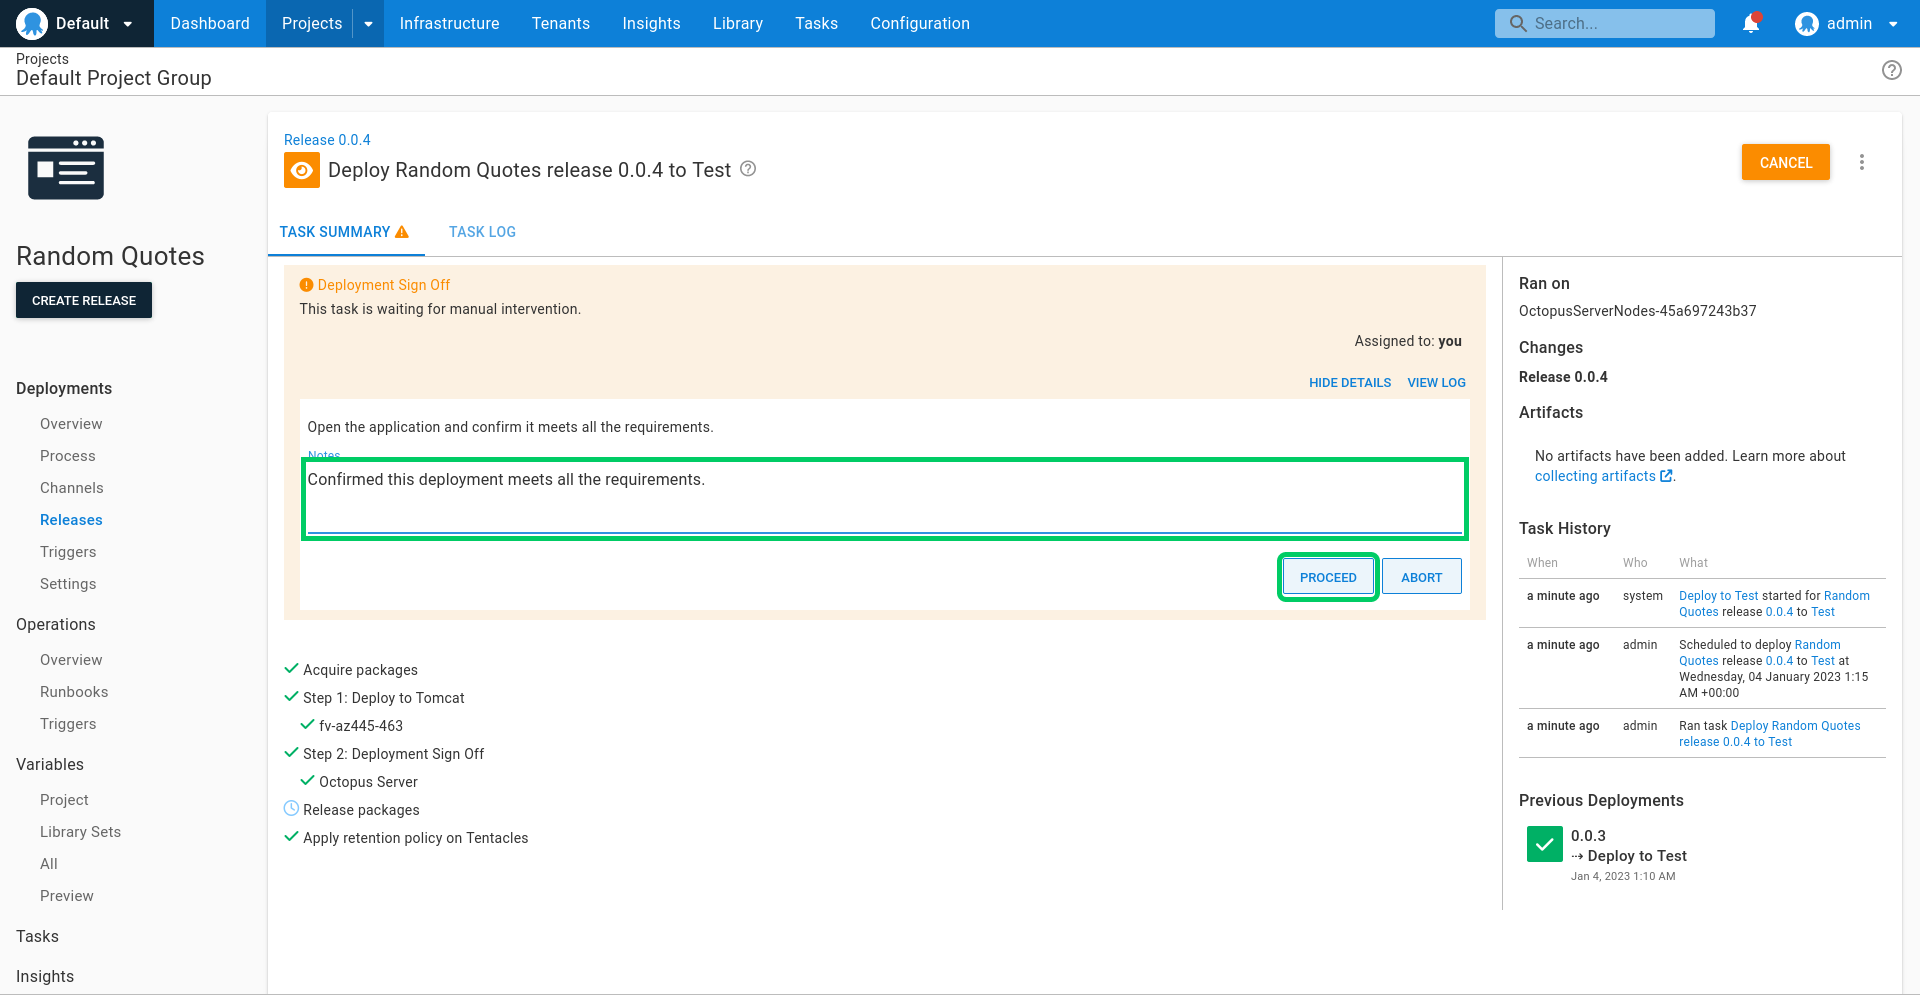The height and width of the screenshot is (995, 1920).
Task: Click the orange eye task status icon
Action: click(x=302, y=170)
